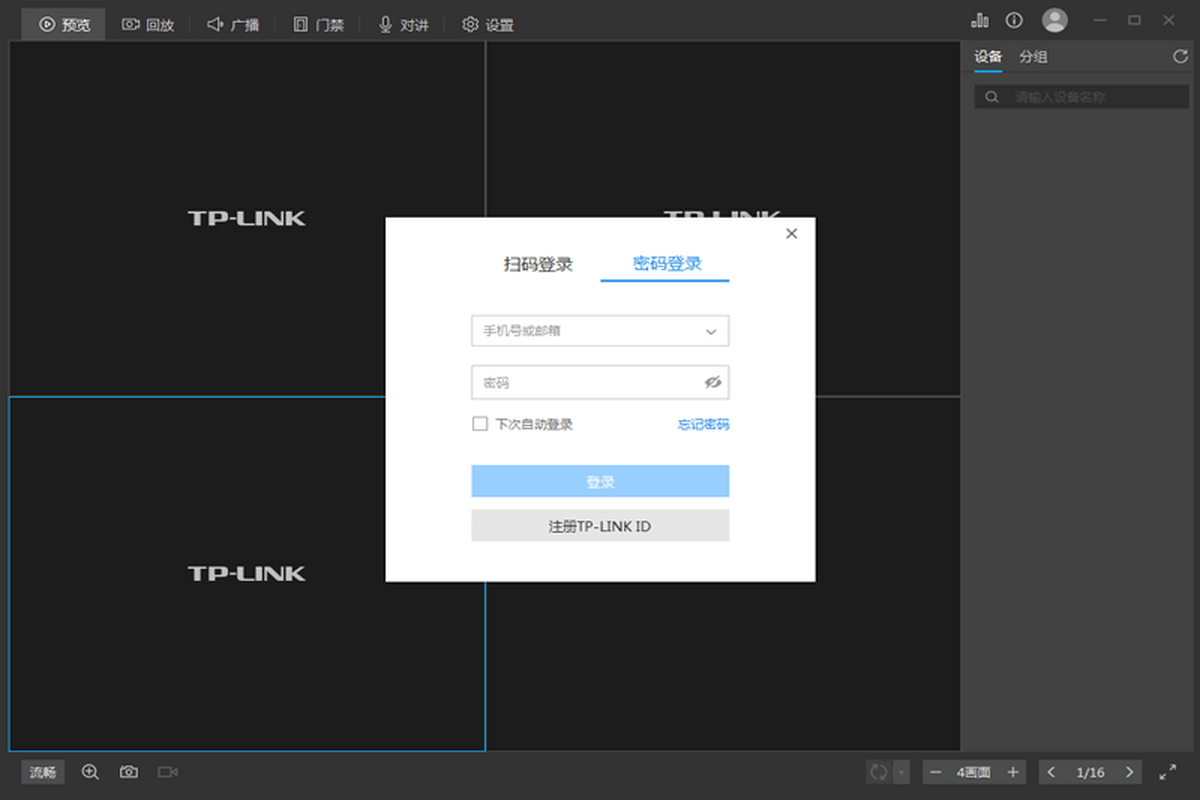
Task: Toggle password visibility eye icon
Action: [712, 382]
